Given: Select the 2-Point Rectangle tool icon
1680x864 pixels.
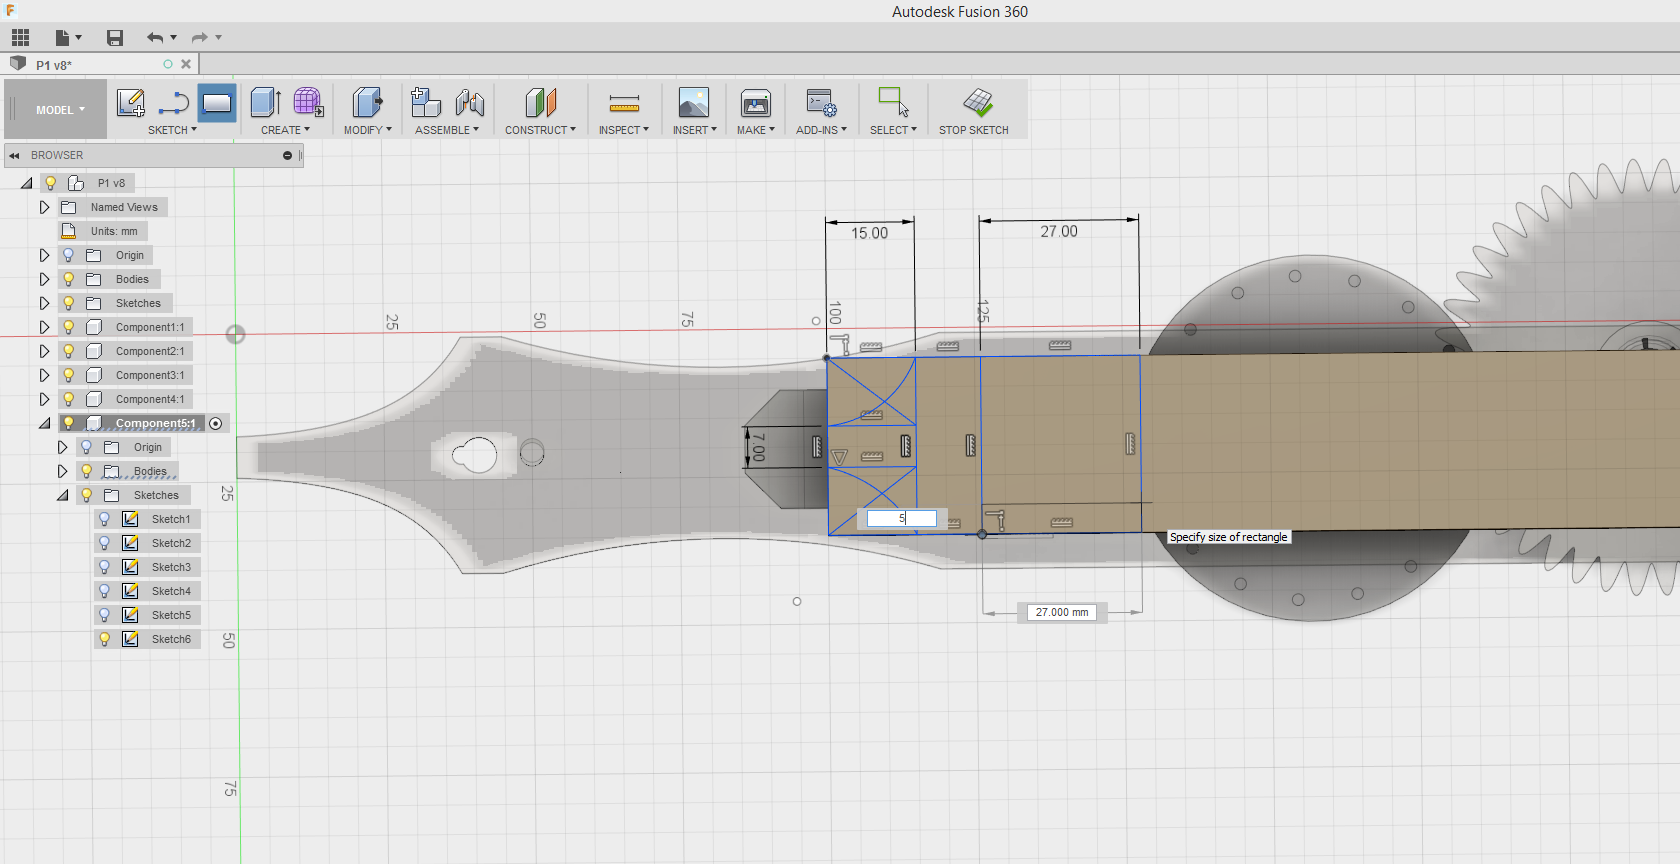Looking at the screenshot, I should 217,103.
